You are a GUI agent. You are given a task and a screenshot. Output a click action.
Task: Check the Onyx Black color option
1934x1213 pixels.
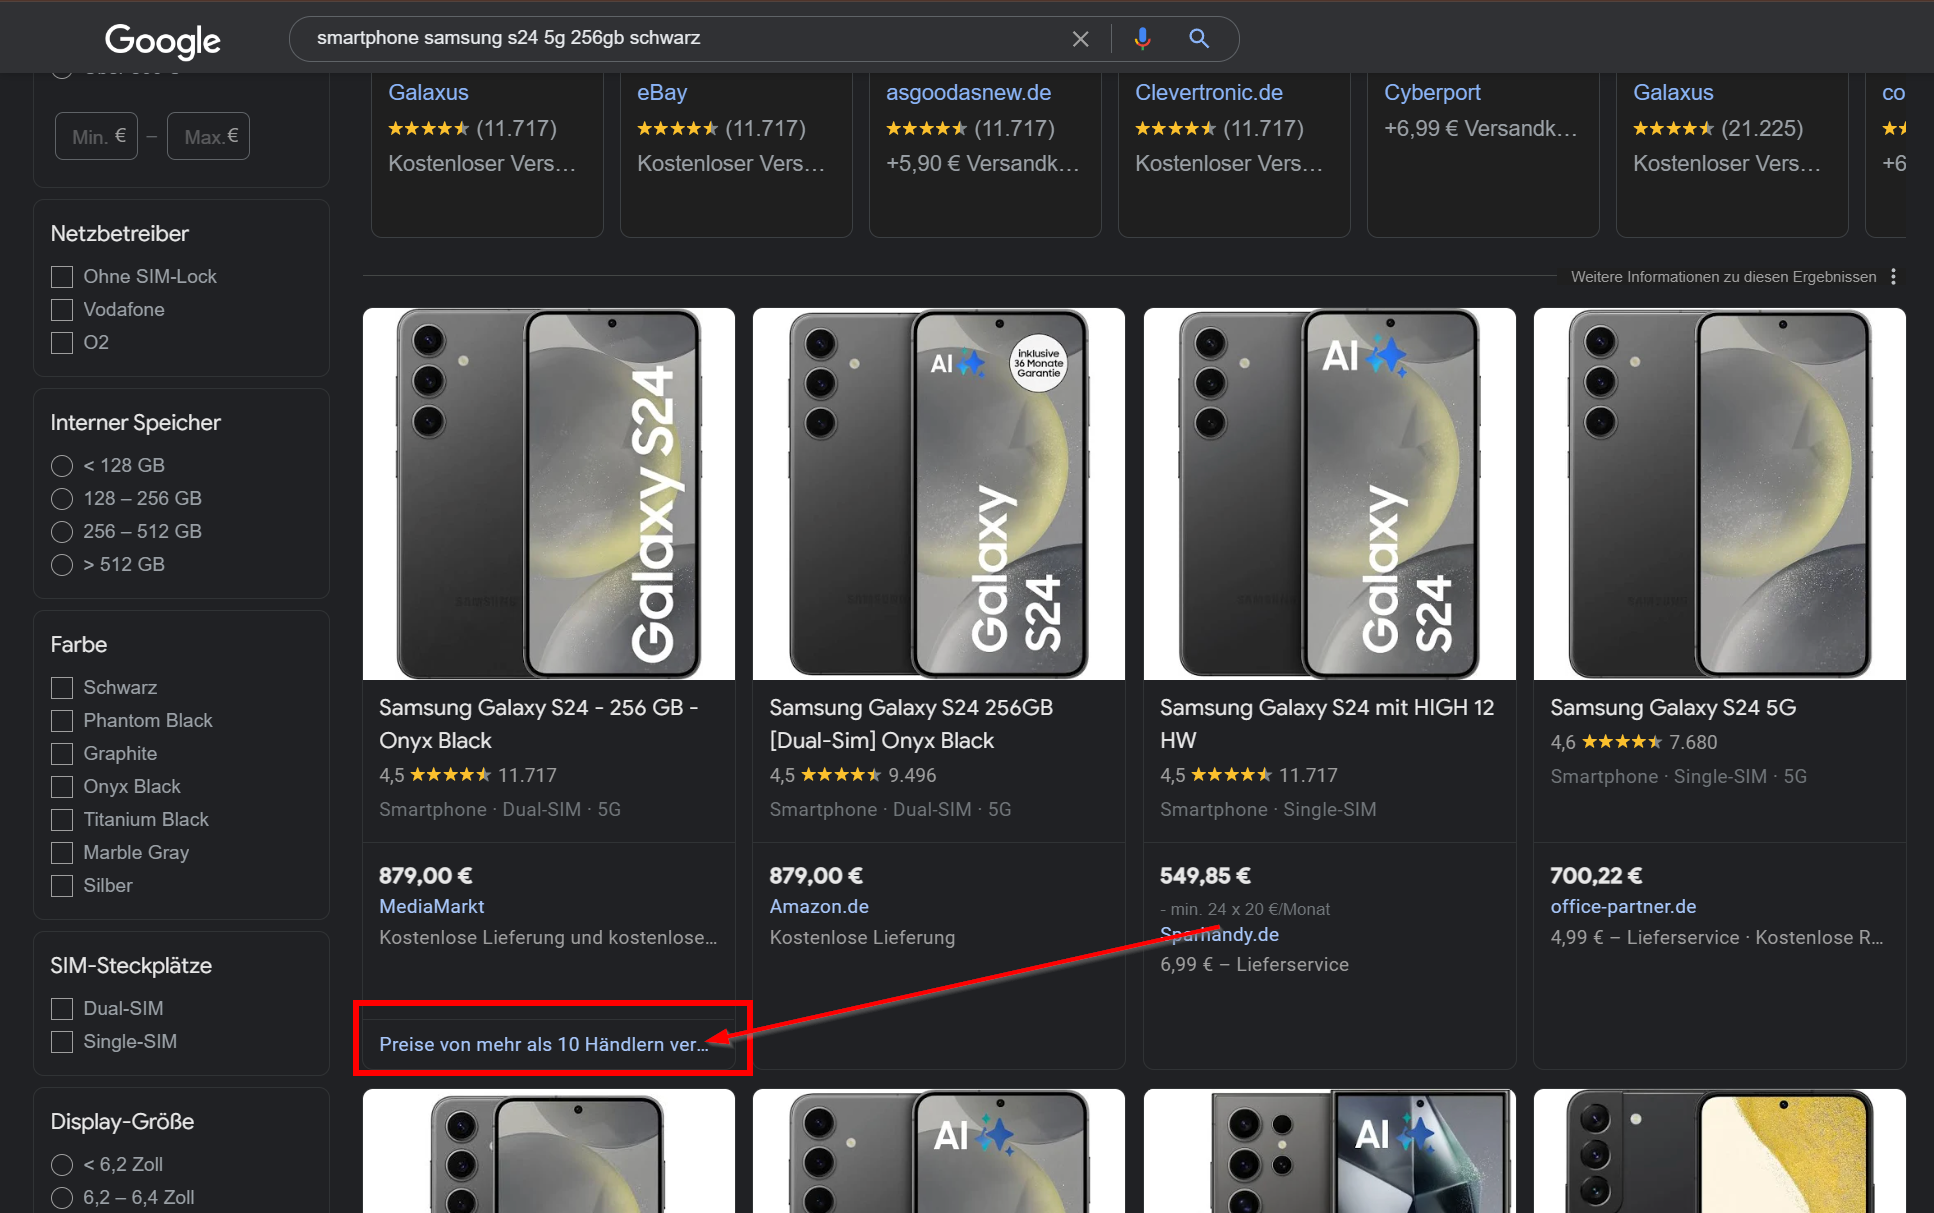point(61,786)
